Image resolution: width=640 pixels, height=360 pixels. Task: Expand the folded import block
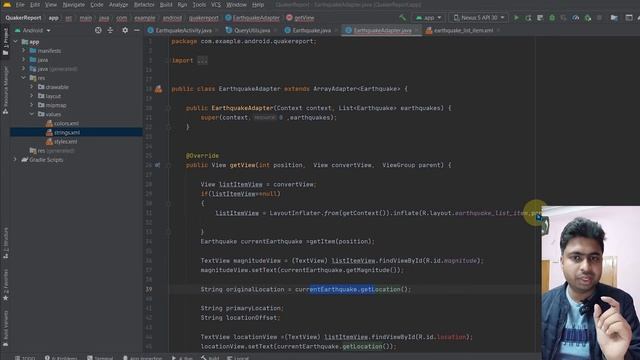point(202,60)
